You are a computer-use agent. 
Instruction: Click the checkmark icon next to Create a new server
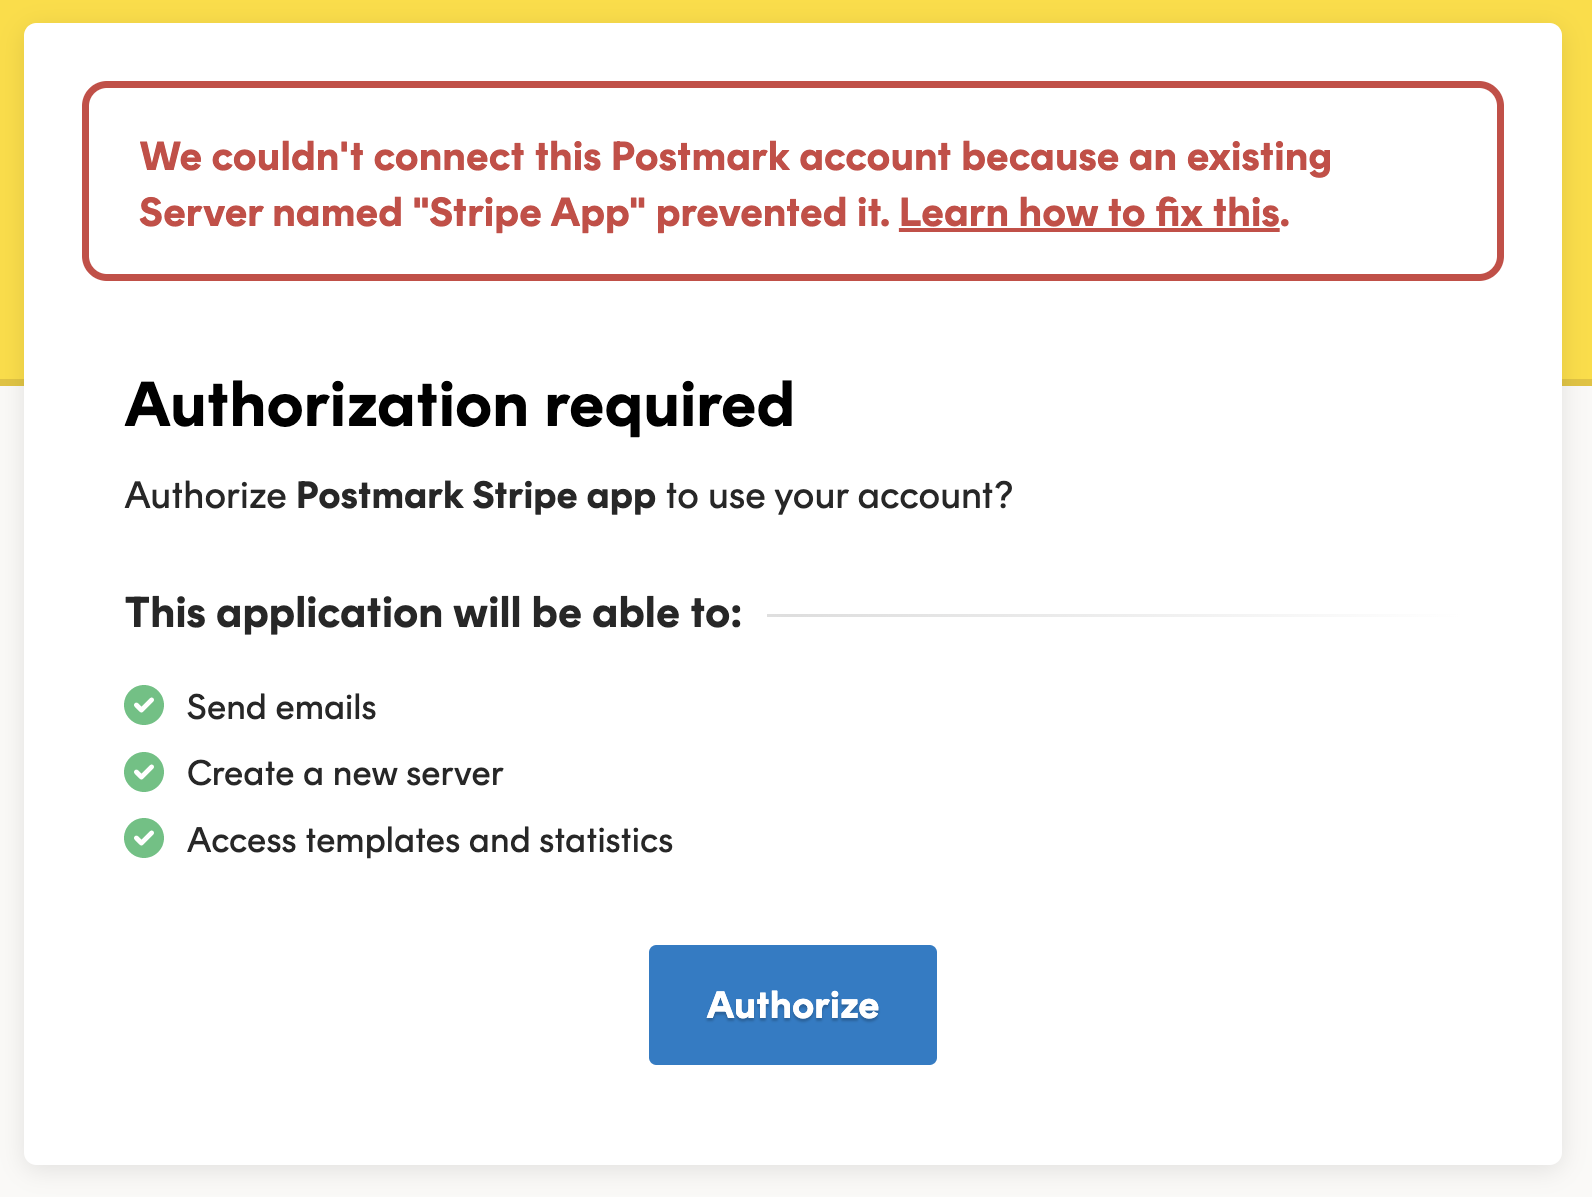pos(144,772)
